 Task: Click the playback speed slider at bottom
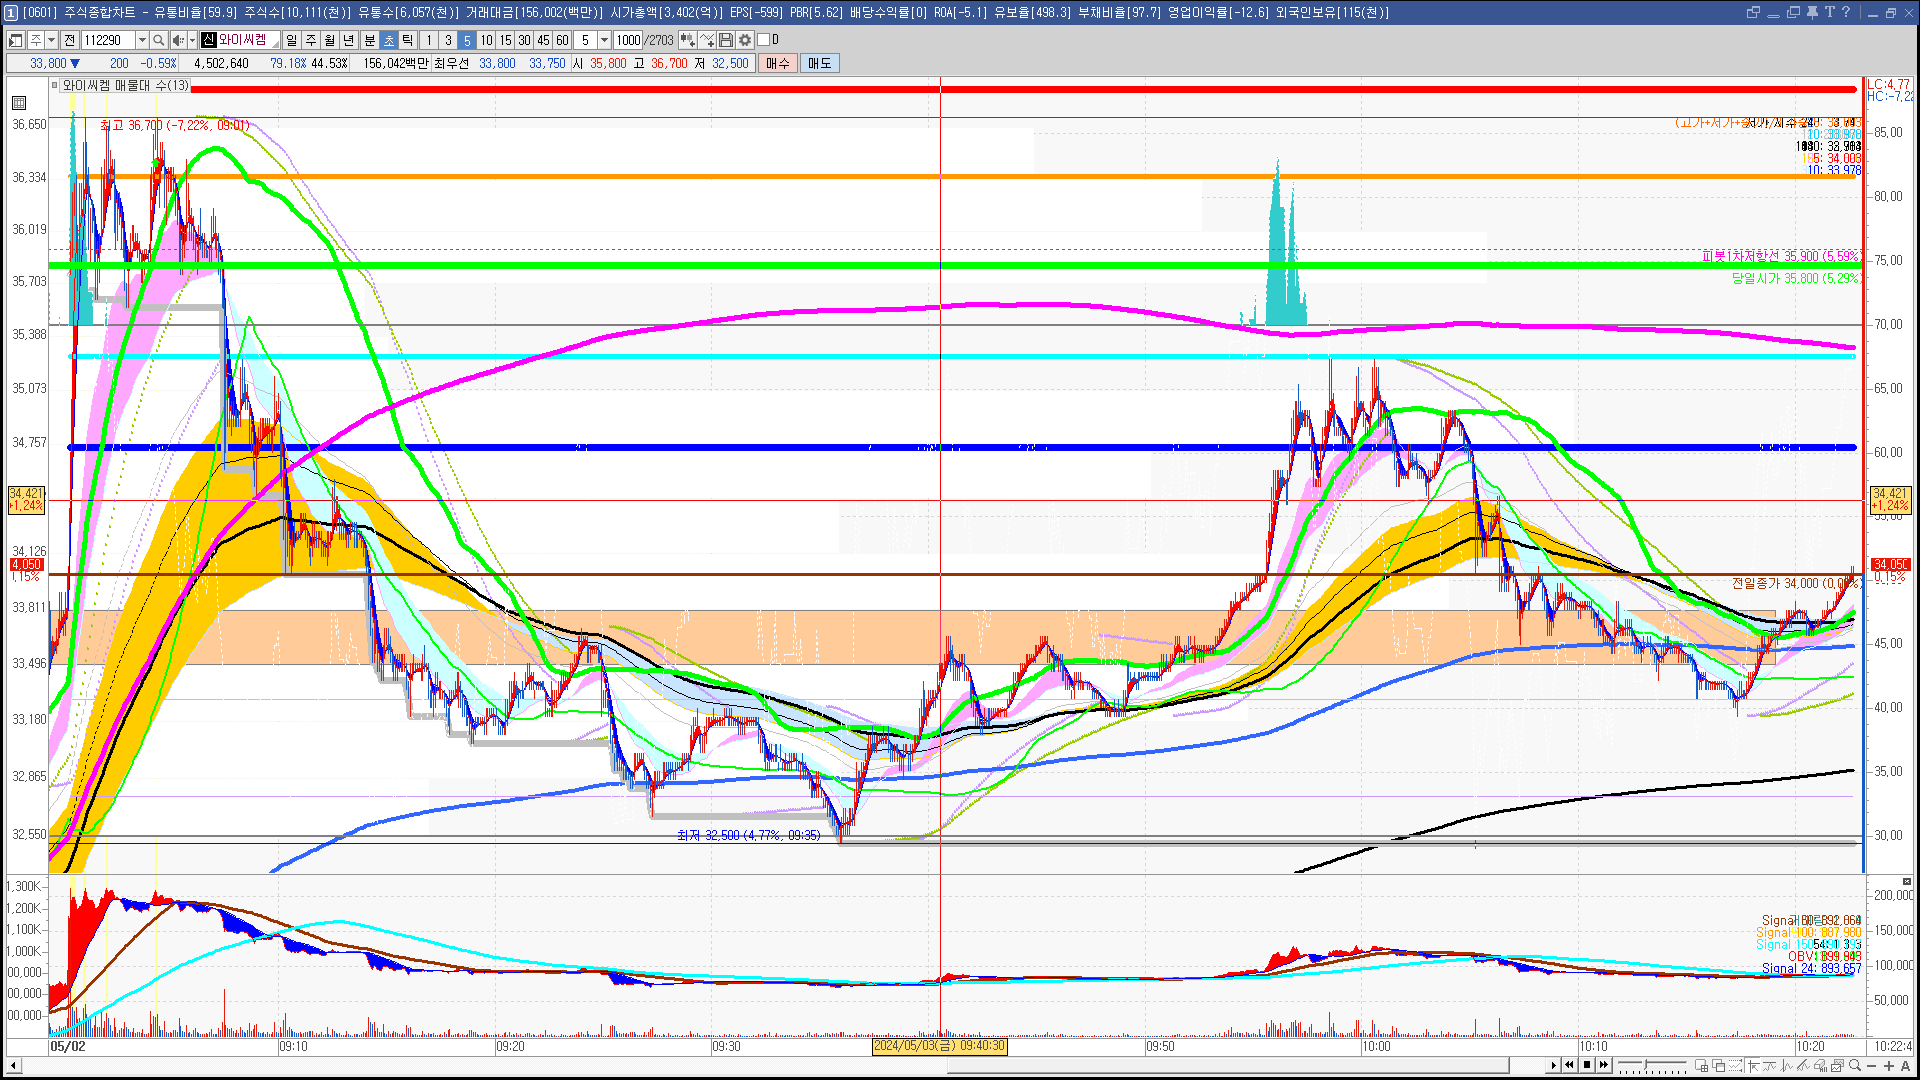coord(1651,1065)
